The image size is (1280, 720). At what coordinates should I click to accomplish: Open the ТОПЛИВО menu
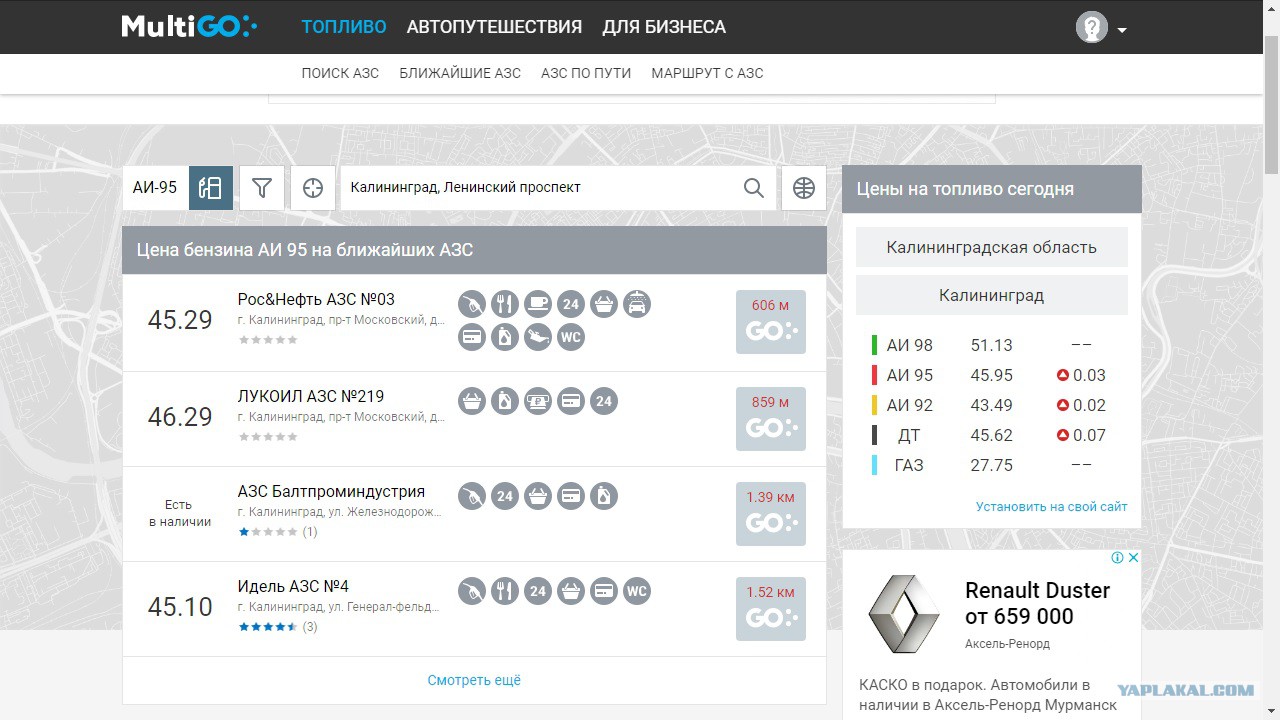344,27
